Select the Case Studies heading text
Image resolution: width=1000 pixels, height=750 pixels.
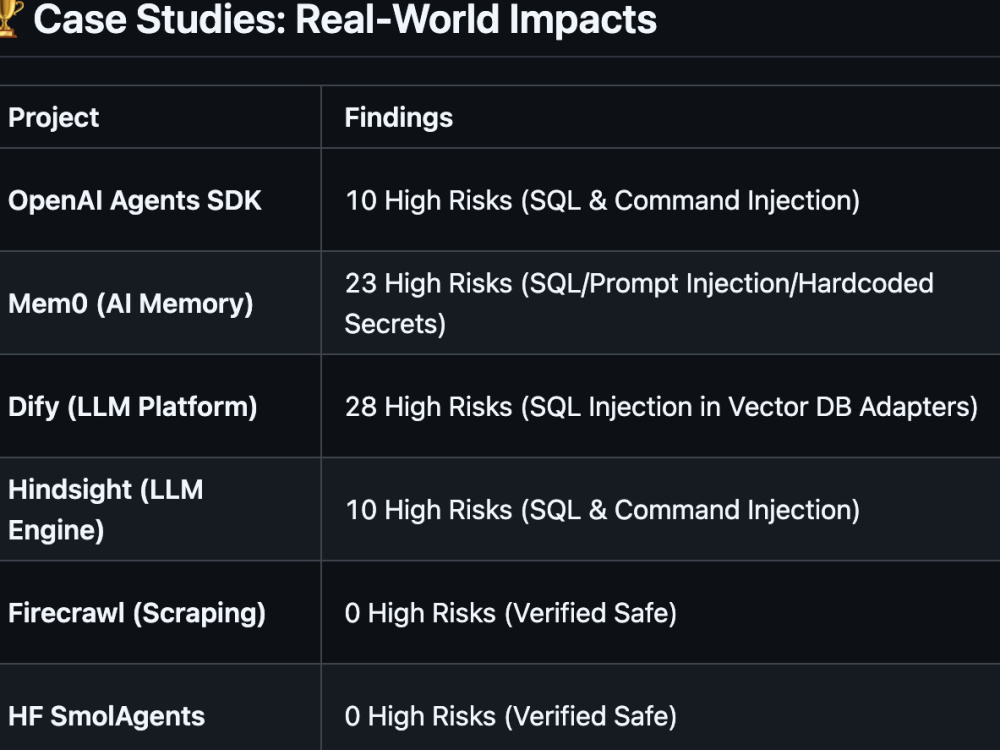pos(345,19)
